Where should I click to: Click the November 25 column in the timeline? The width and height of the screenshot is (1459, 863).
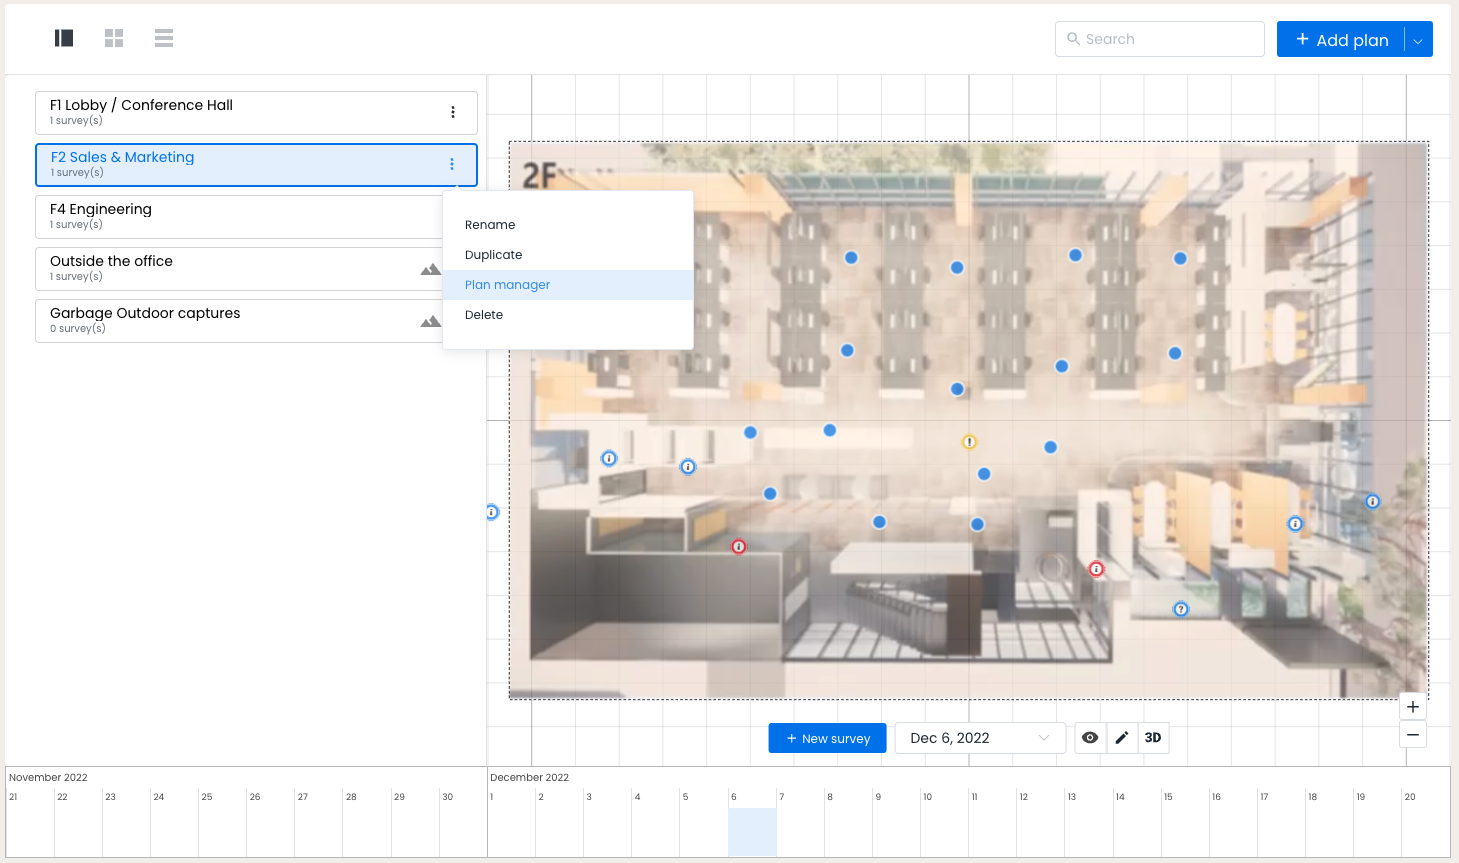(222, 823)
